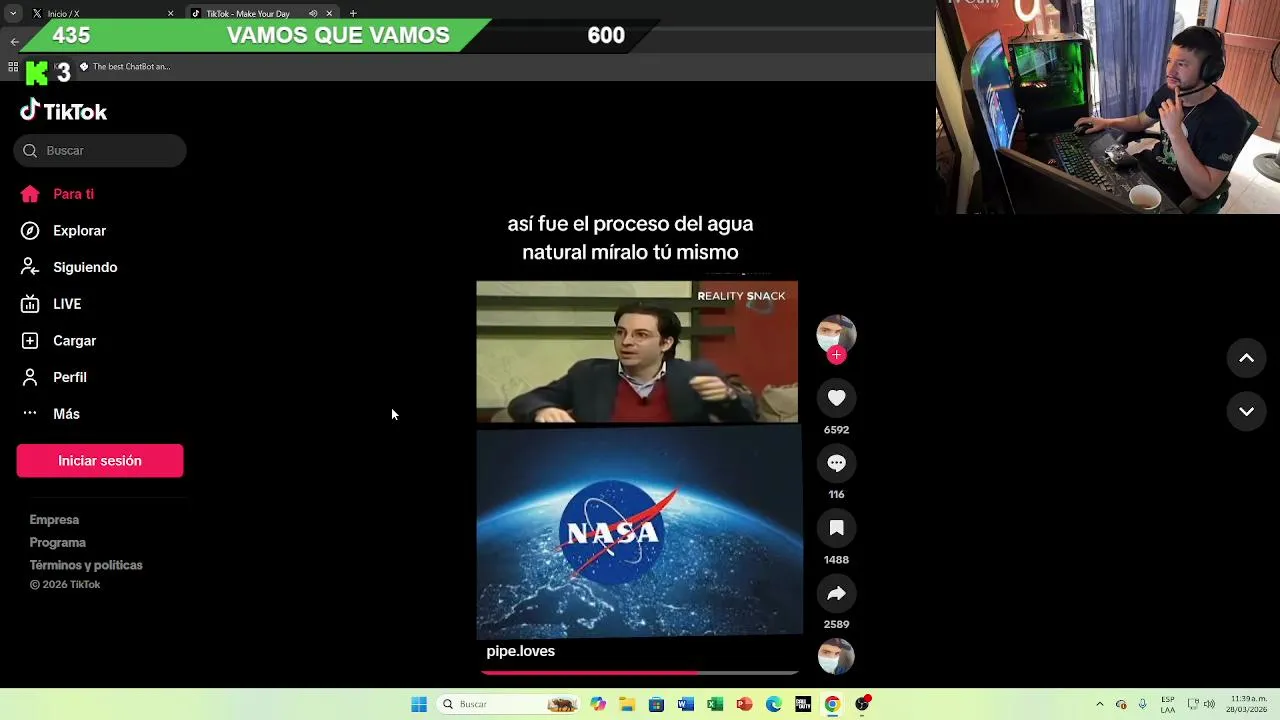Seek using the red video progress bar
1280x720 pixels.
pos(640,672)
